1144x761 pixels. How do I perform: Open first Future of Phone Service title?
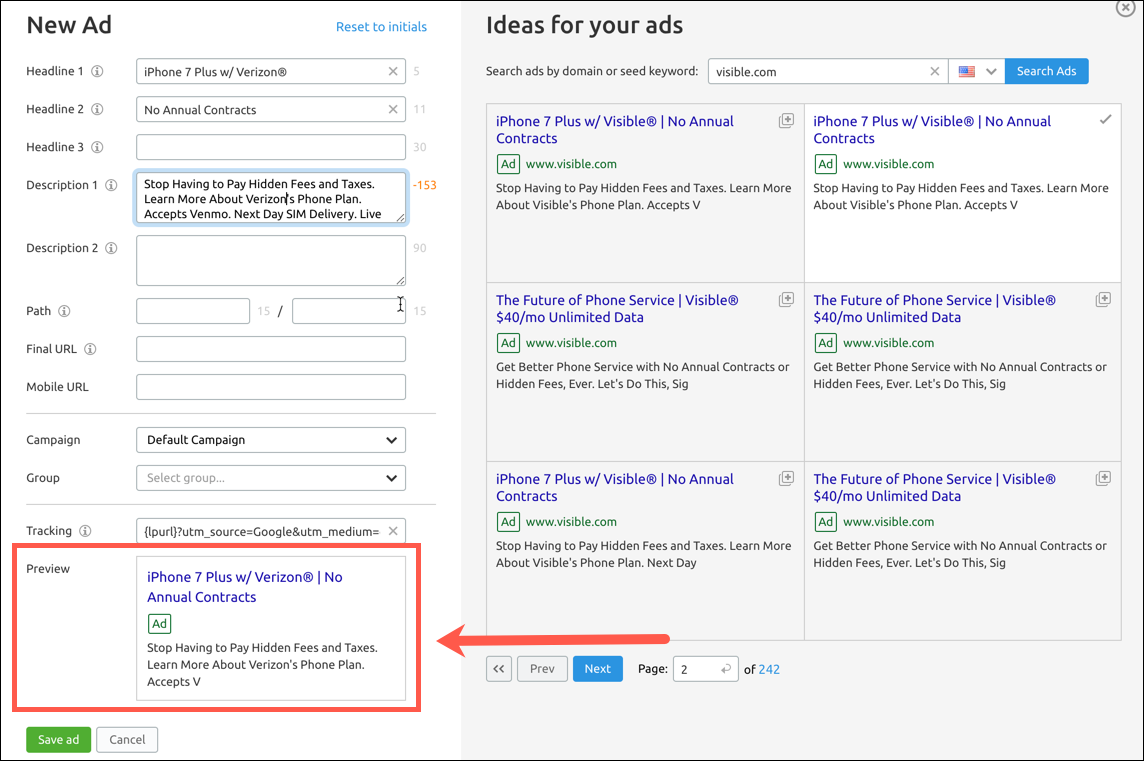[x=617, y=309]
